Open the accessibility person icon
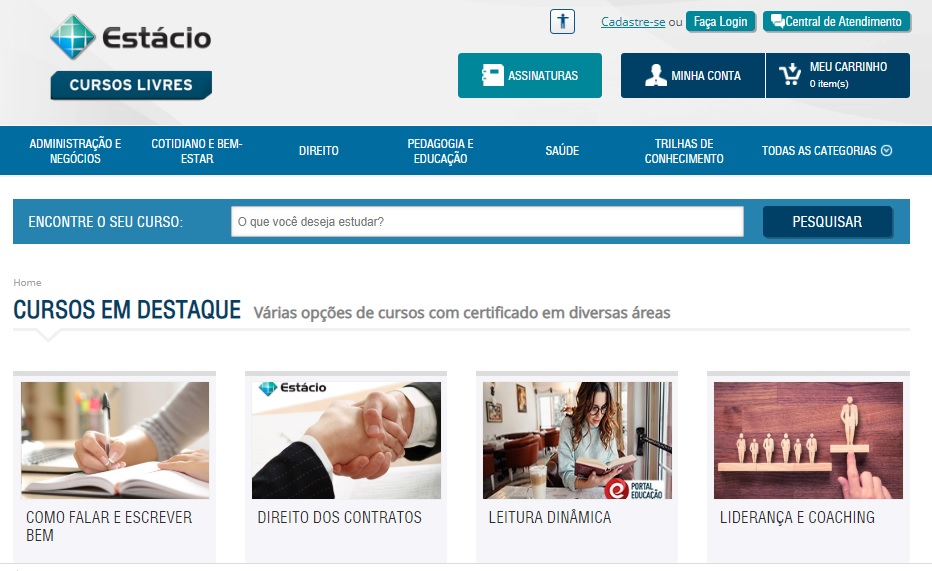This screenshot has width=932, height=571. point(562,22)
